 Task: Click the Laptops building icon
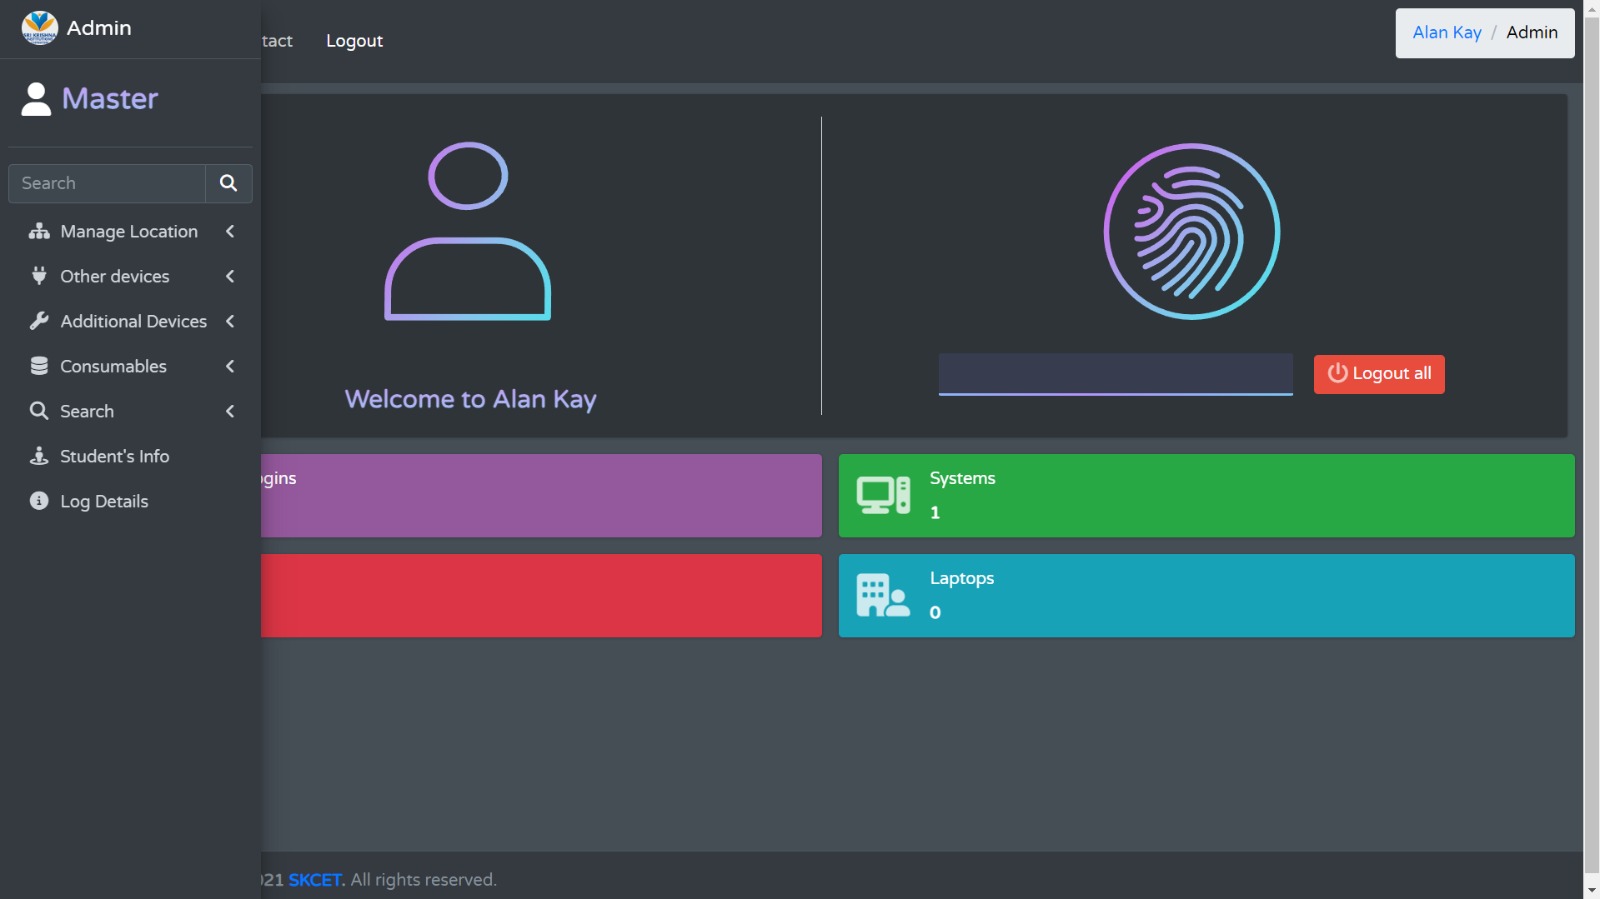(x=883, y=595)
